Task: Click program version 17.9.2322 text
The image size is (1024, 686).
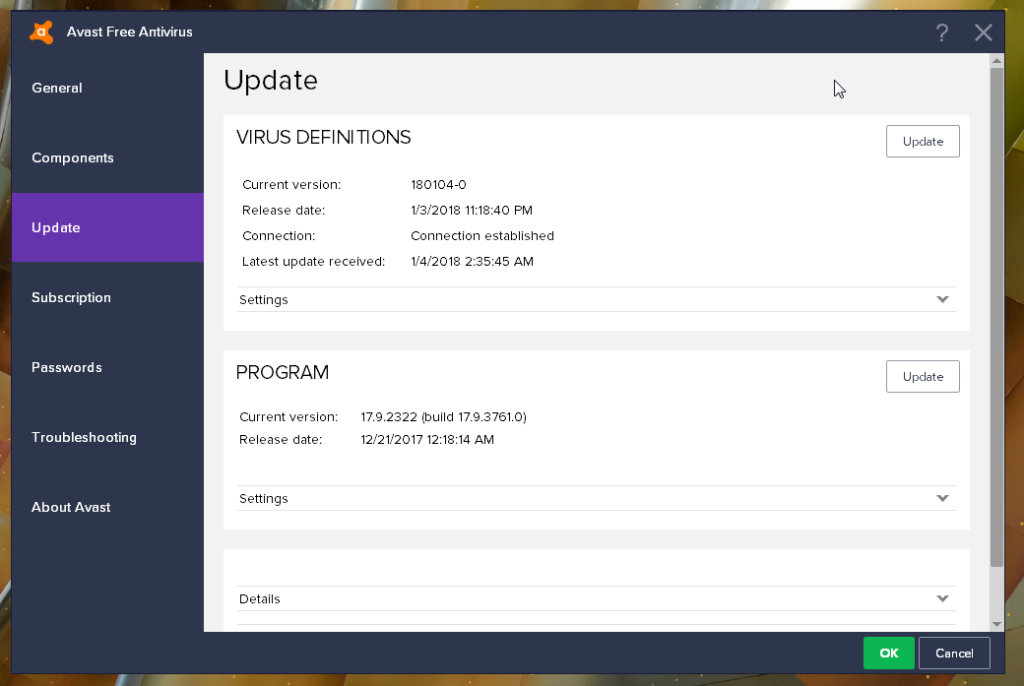Action: pos(443,417)
